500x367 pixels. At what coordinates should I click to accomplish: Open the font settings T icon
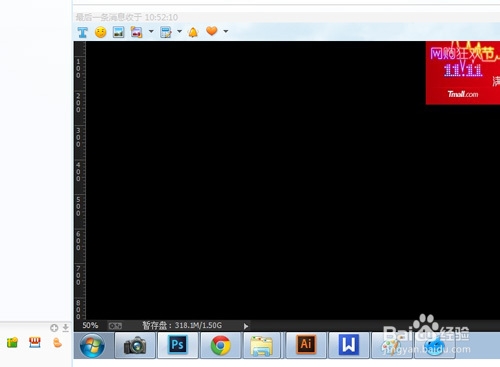click(x=82, y=32)
